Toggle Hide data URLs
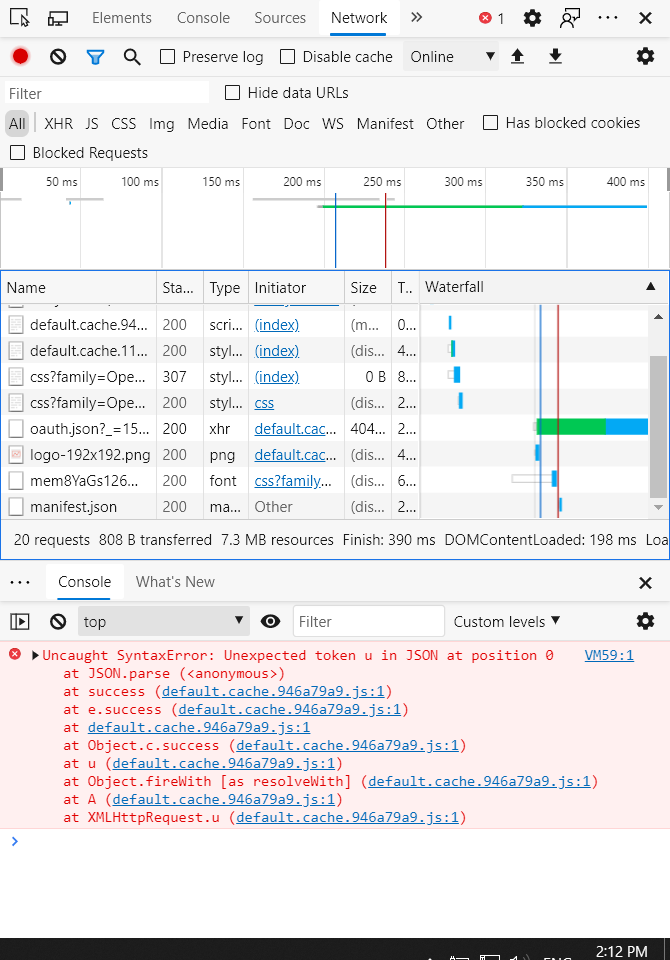Screen dimensions: 670x960 point(231,92)
